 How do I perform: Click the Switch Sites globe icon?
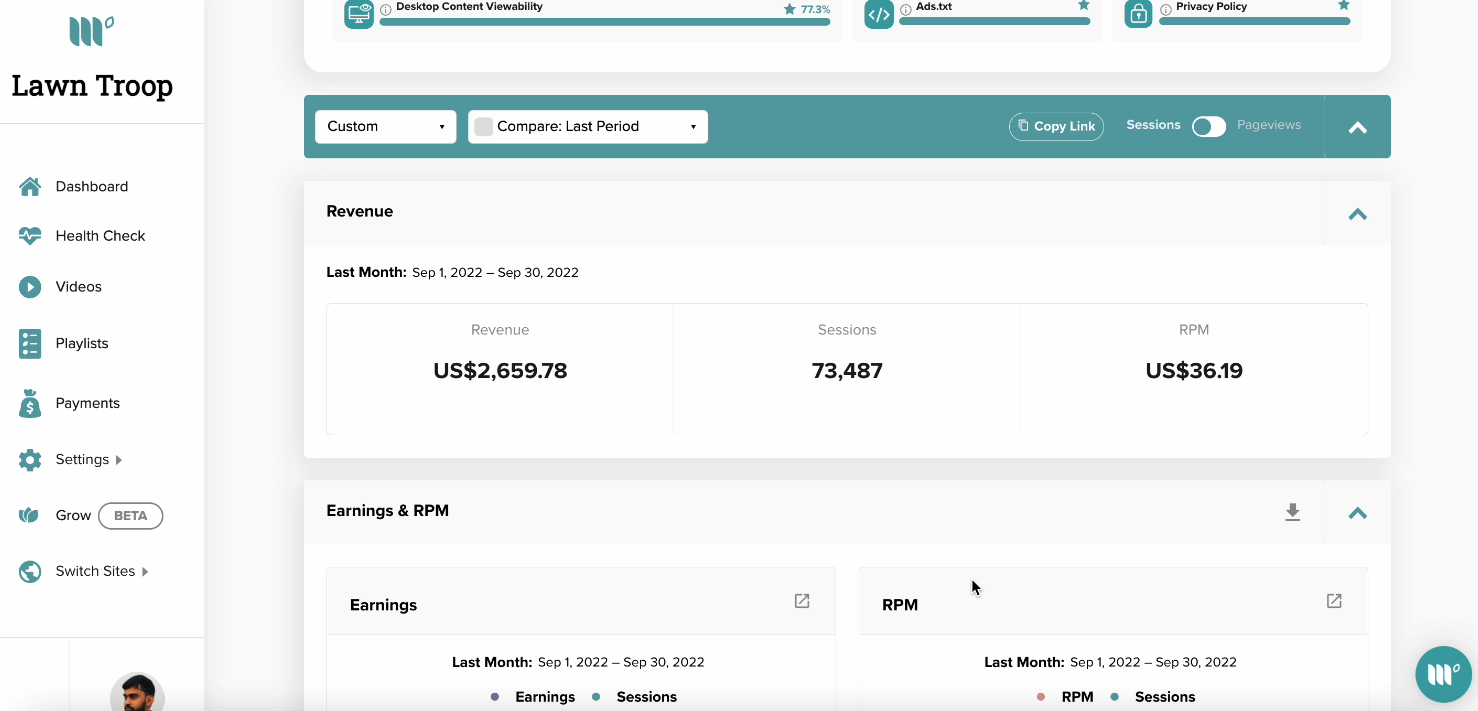point(30,572)
